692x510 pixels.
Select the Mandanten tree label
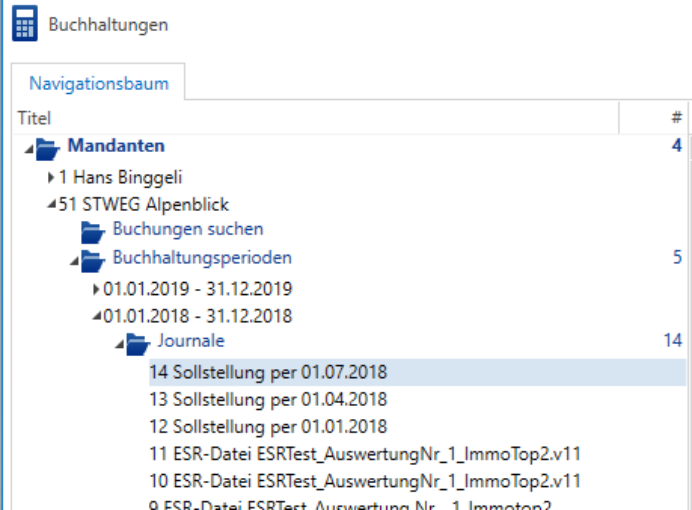(x=116, y=146)
